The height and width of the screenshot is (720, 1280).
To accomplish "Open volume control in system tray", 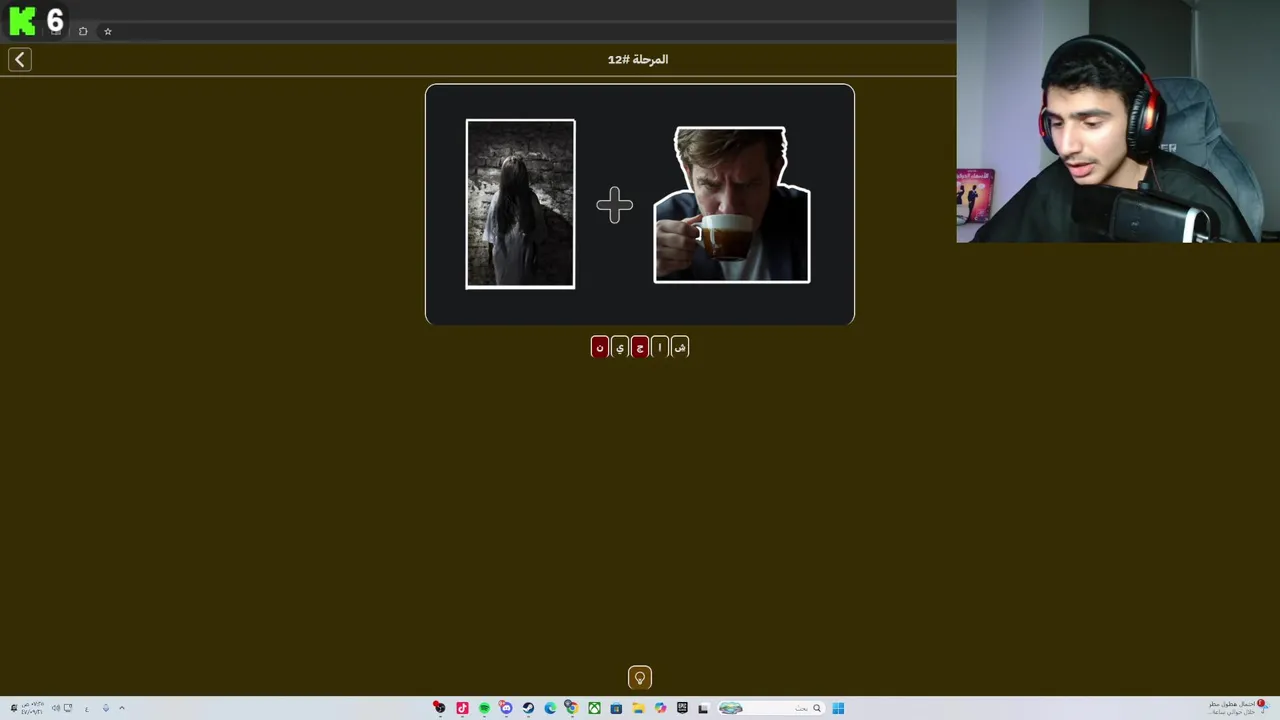I will coord(56,708).
